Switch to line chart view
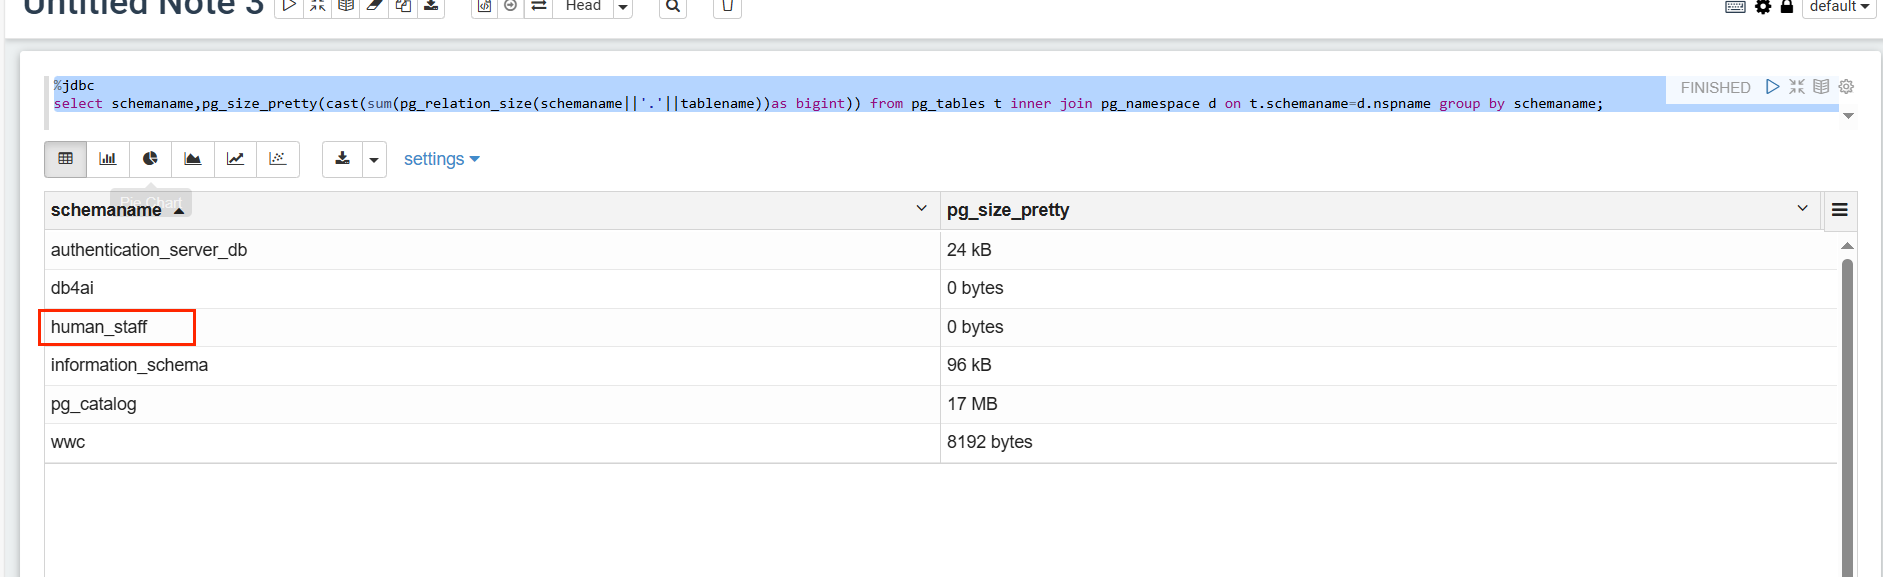Viewport: 1883px width, 577px height. [235, 159]
